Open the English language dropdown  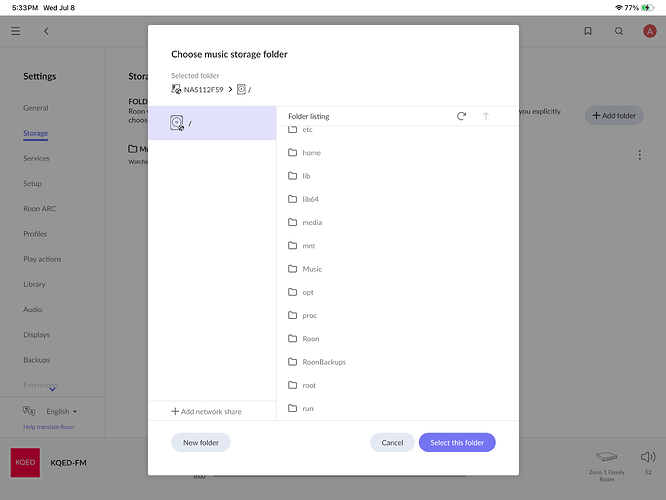coord(62,411)
